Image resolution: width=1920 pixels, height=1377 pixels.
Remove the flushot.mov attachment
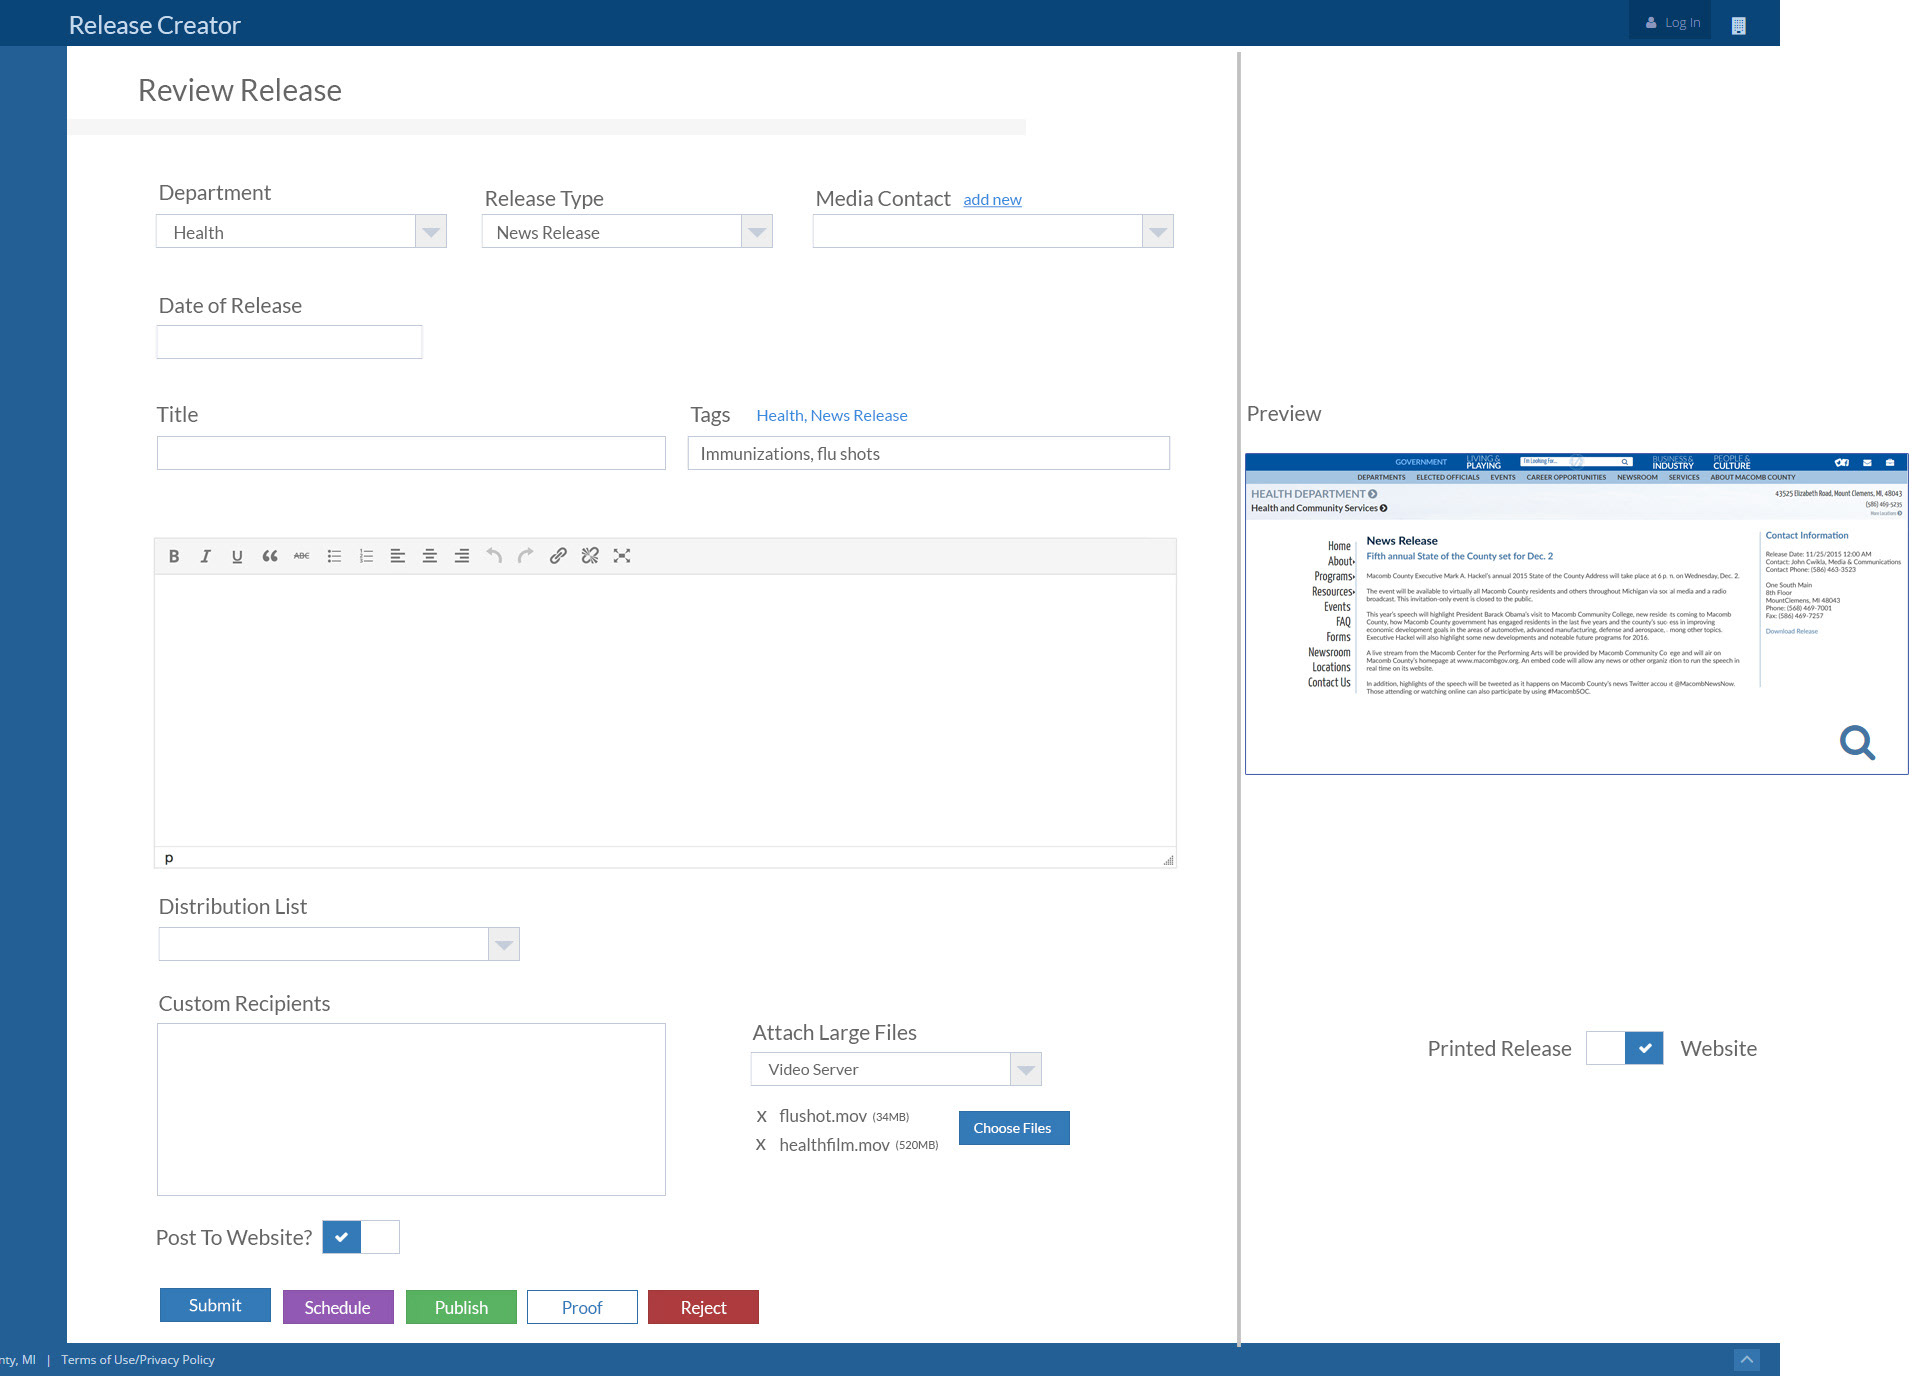pos(761,1116)
